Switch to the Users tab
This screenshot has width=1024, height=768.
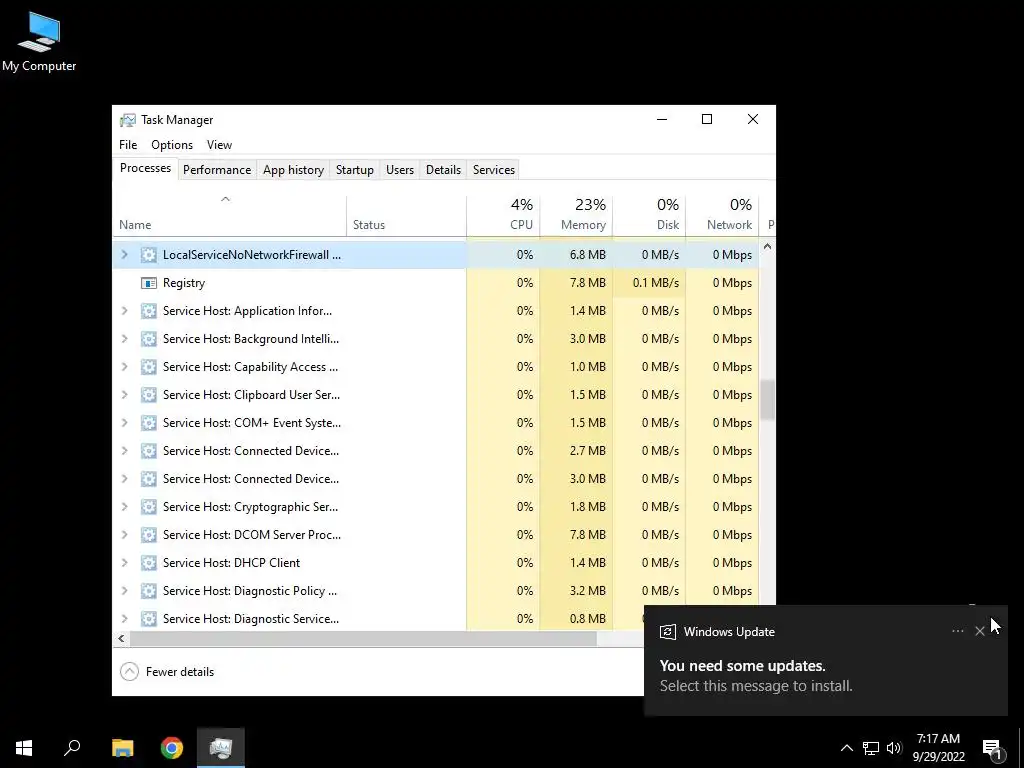400,170
